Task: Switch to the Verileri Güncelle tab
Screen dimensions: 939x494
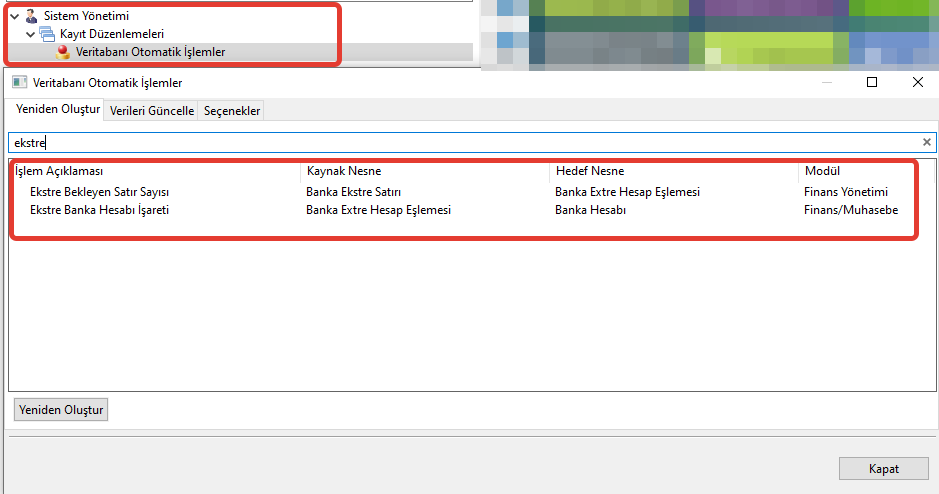Action: 151,111
